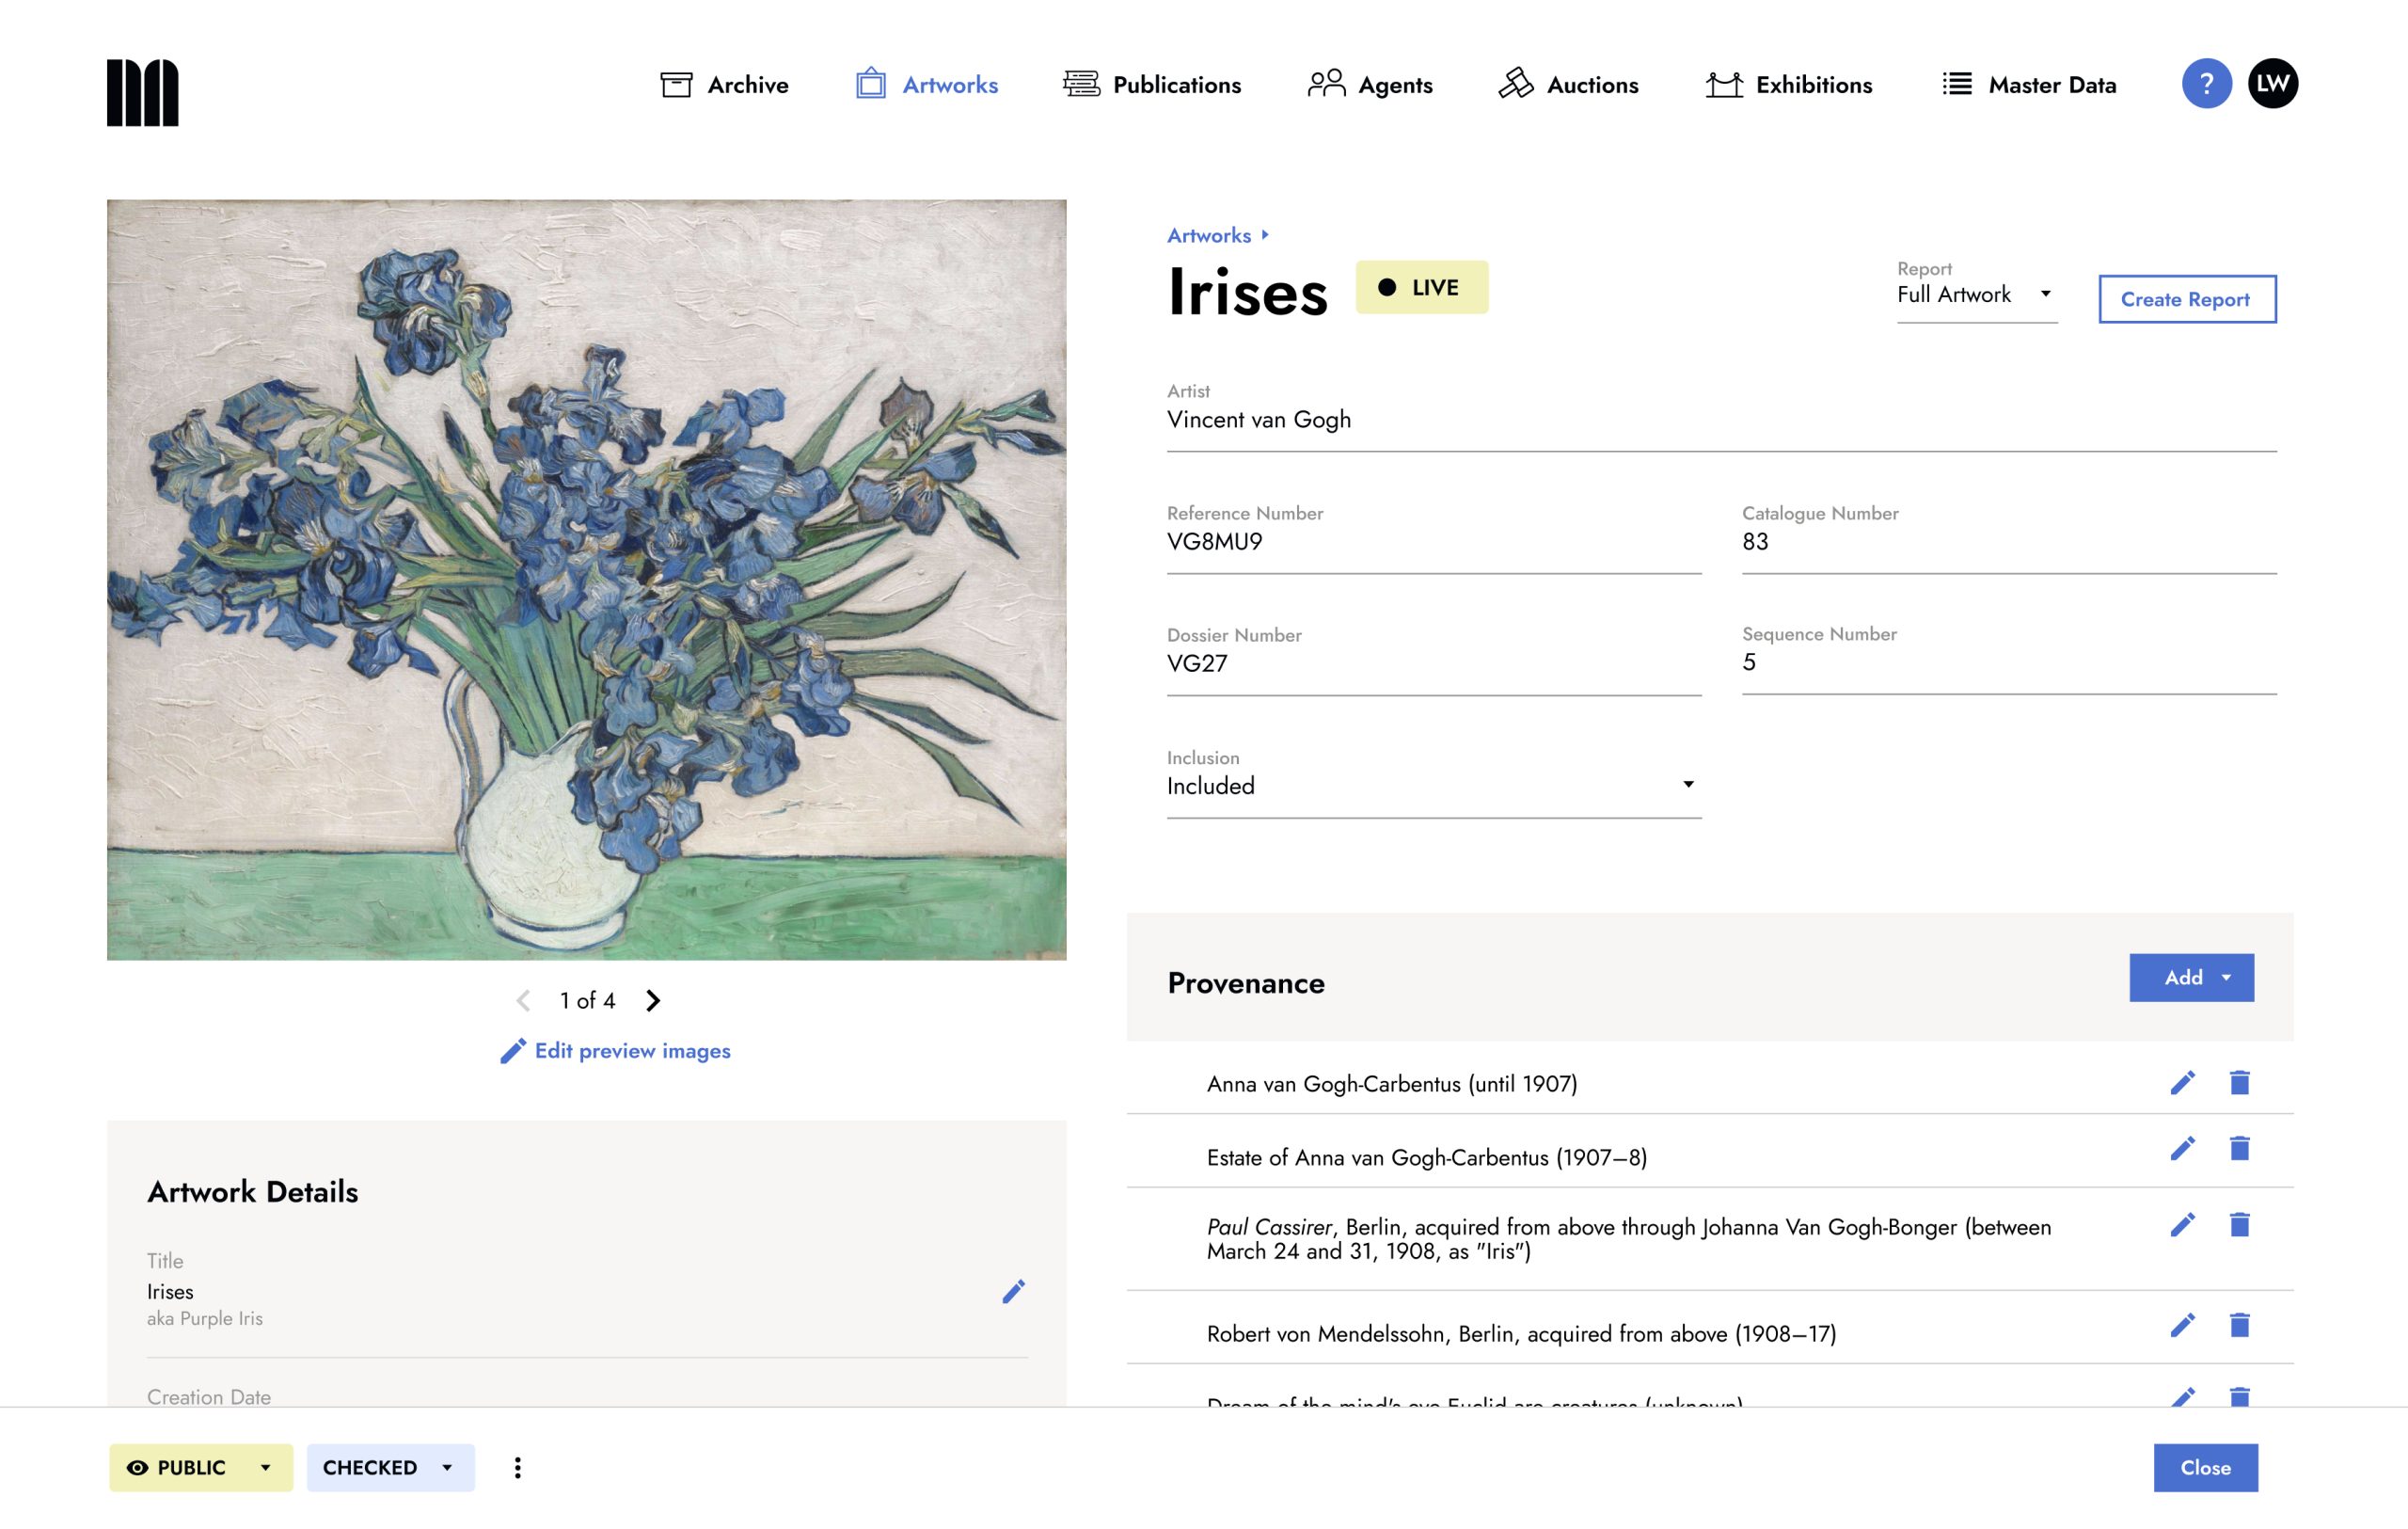Click the LIVE status badge
Image resolution: width=2408 pixels, height=1529 pixels.
click(1421, 287)
